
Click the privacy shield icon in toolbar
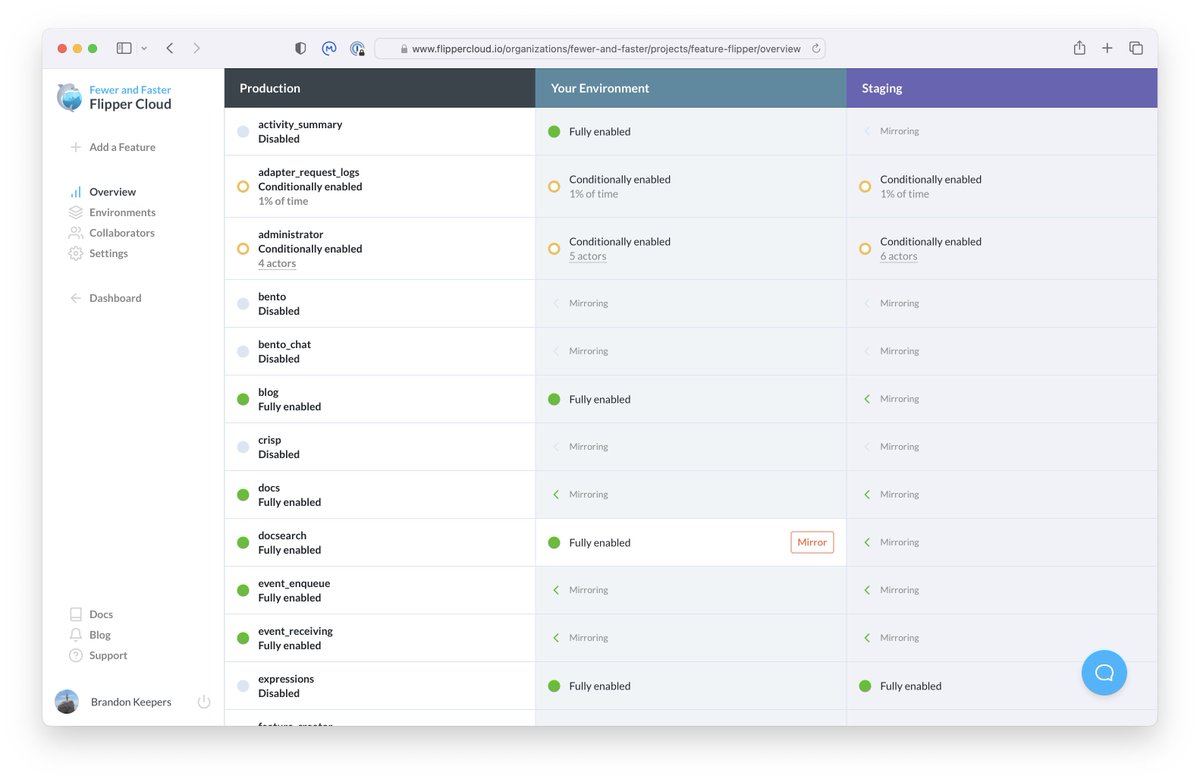pyautogui.click(x=301, y=48)
